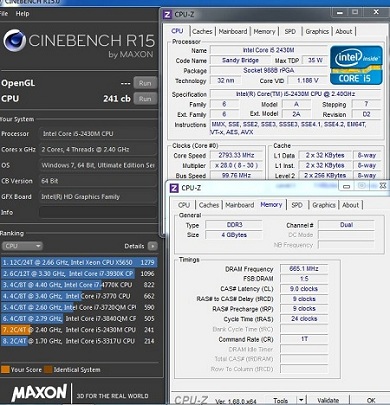Click the CAS# Latency value 9.0 clocks

tap(304, 289)
